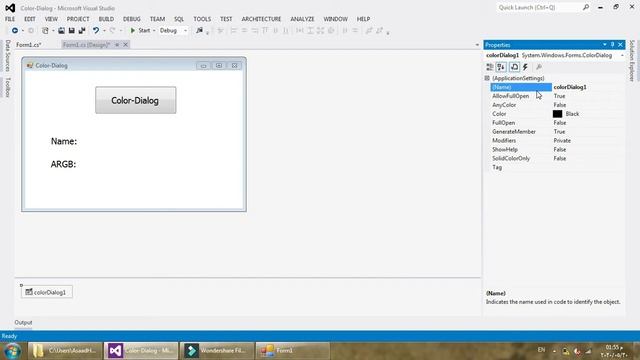Click the EN language indicator in tray
The height and width of the screenshot is (360, 640).
point(541,350)
